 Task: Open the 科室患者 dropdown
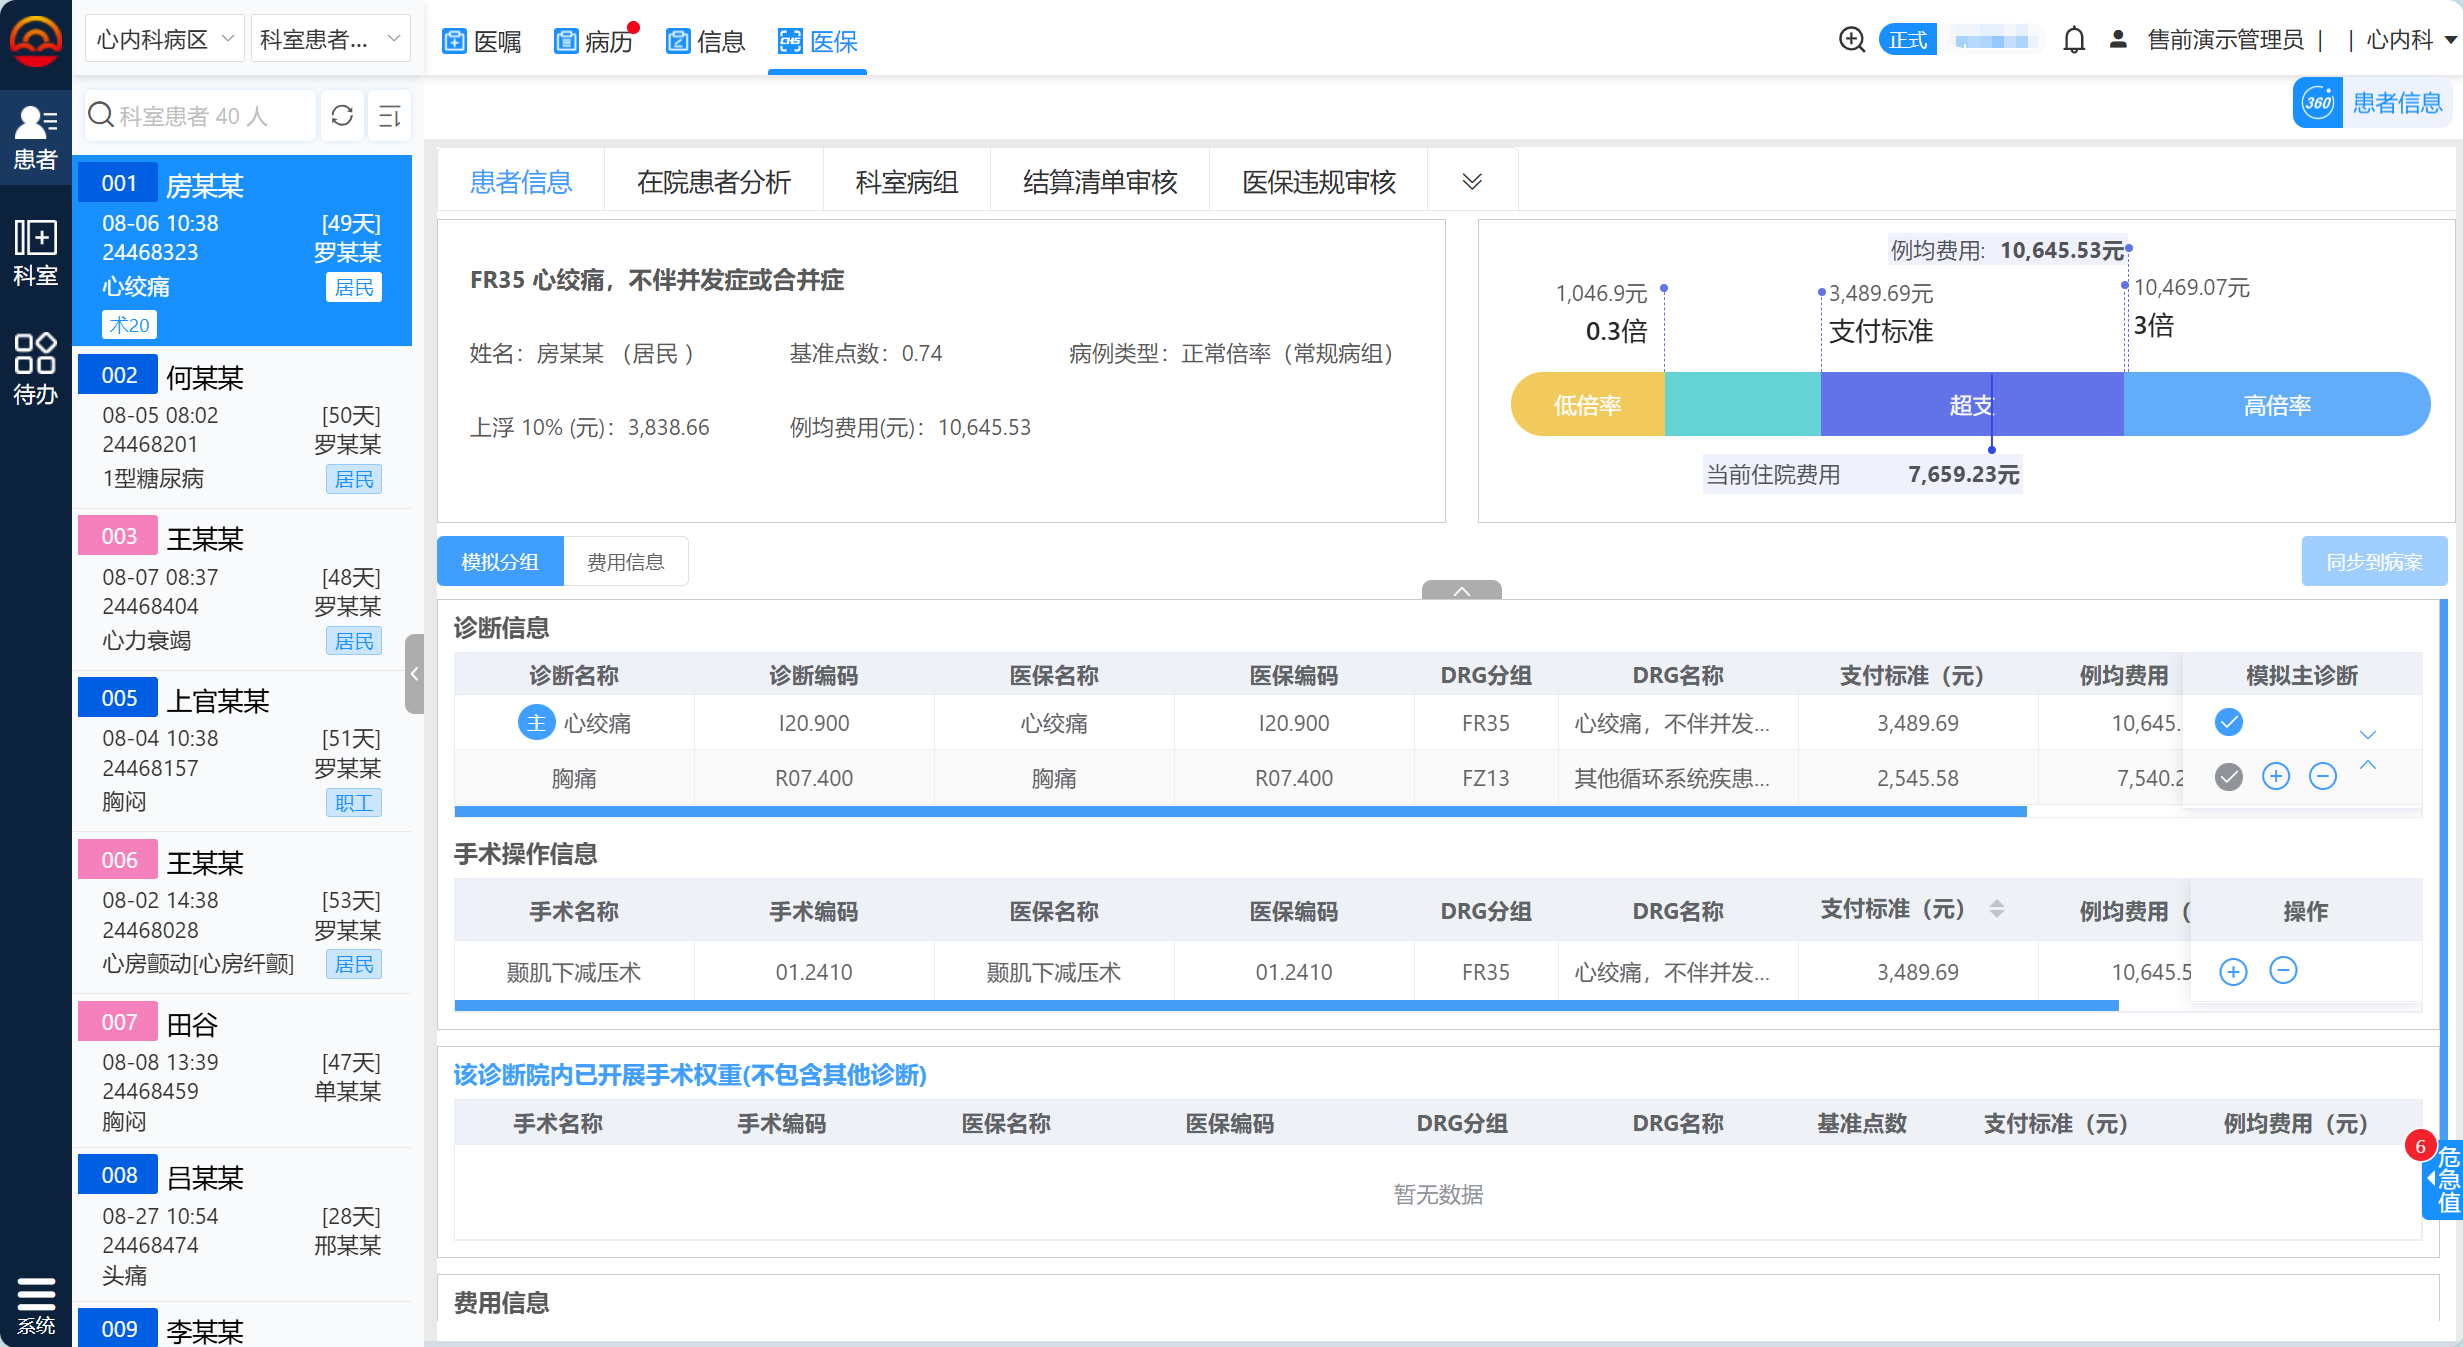[x=330, y=40]
